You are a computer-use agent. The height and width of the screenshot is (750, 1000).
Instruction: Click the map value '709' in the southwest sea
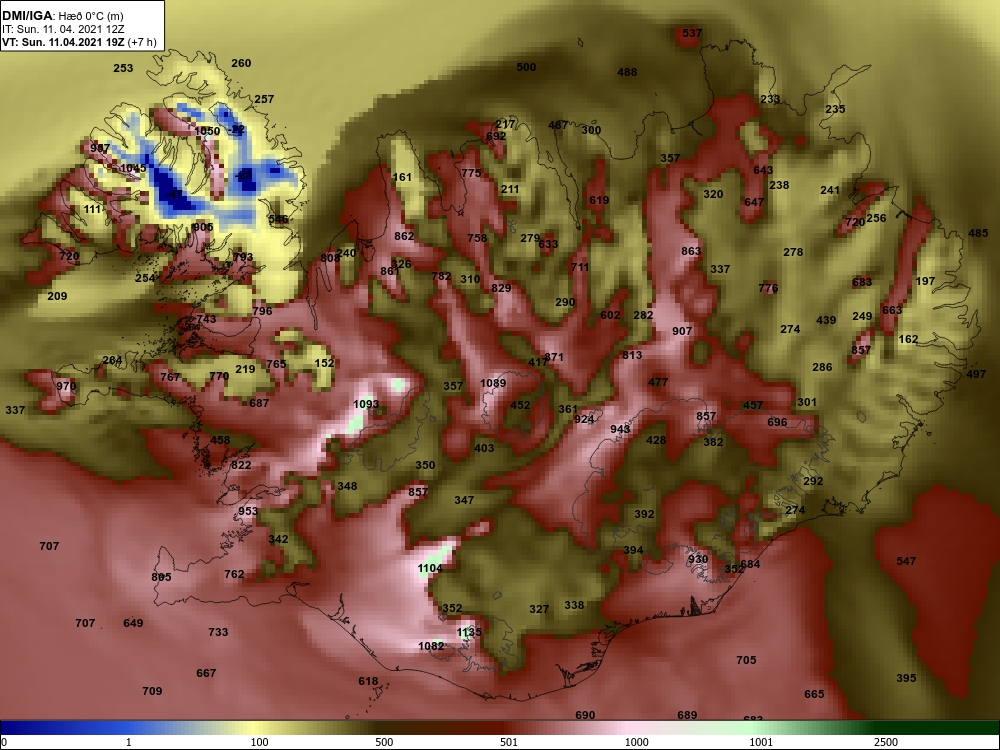[152, 691]
